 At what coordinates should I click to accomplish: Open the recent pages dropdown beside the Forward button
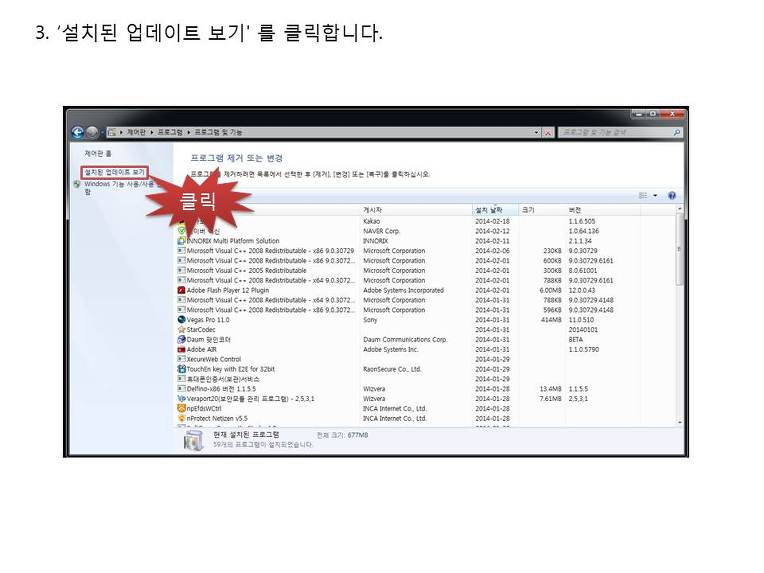102,133
